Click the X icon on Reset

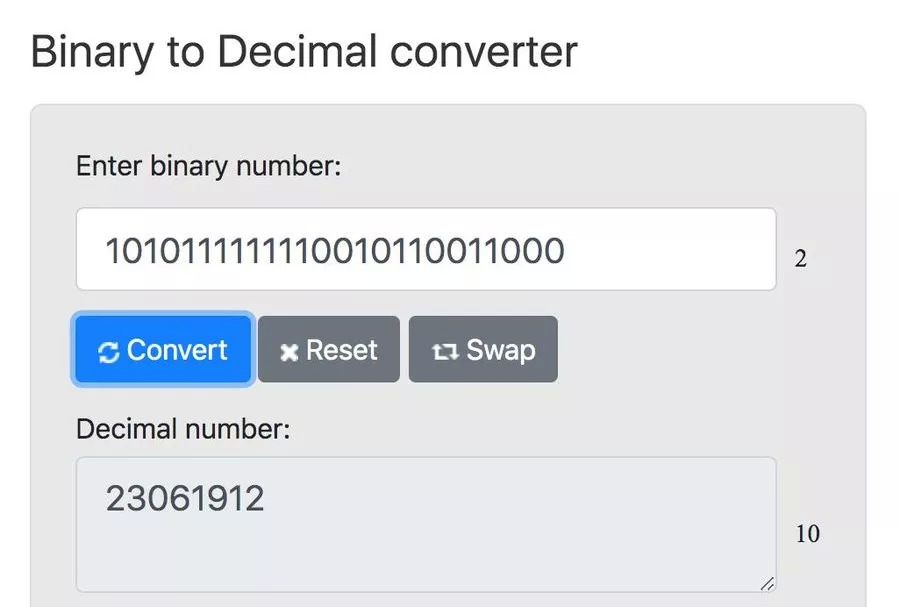(289, 352)
